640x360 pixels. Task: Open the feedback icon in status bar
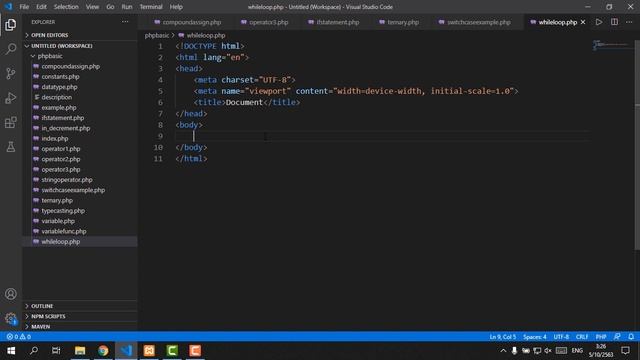pyautogui.click(x=617, y=337)
